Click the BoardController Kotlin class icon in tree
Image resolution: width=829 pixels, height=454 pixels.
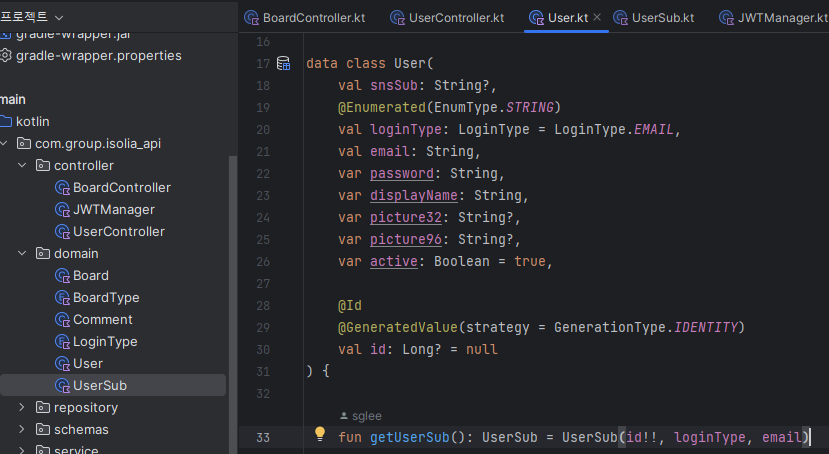pos(62,188)
